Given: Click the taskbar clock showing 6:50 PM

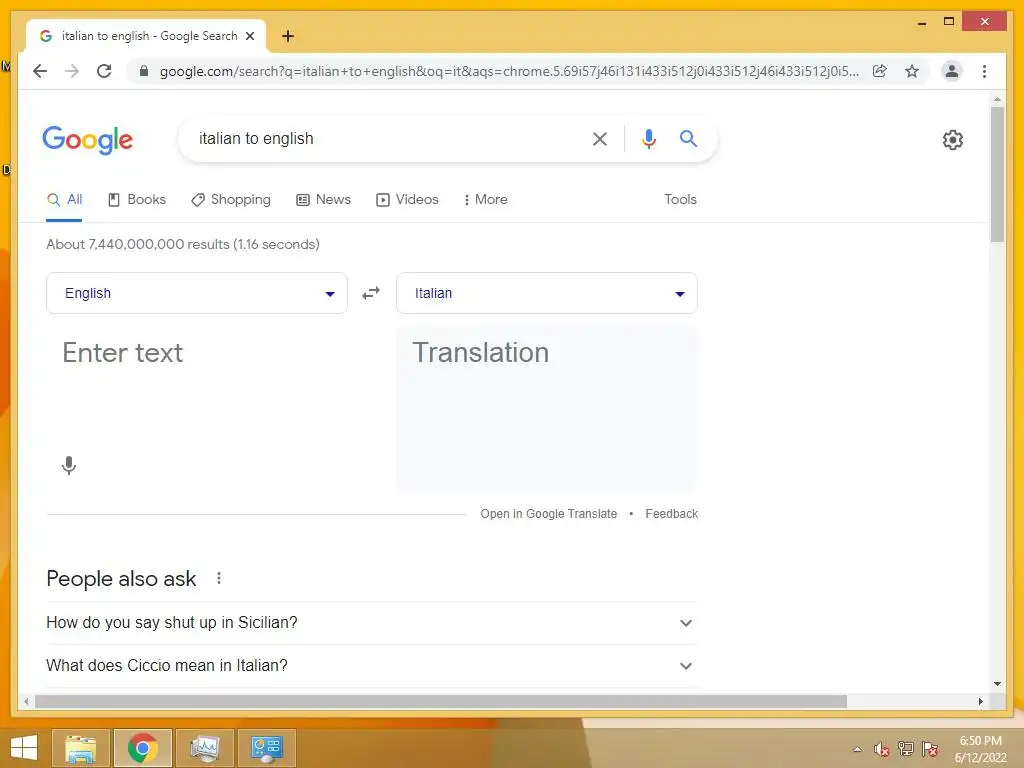Looking at the screenshot, I should [x=980, y=749].
